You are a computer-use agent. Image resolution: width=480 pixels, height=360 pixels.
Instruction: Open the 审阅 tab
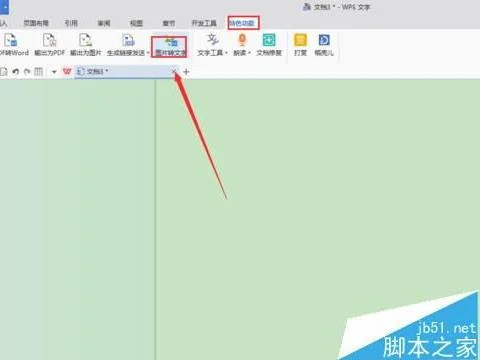pos(104,23)
